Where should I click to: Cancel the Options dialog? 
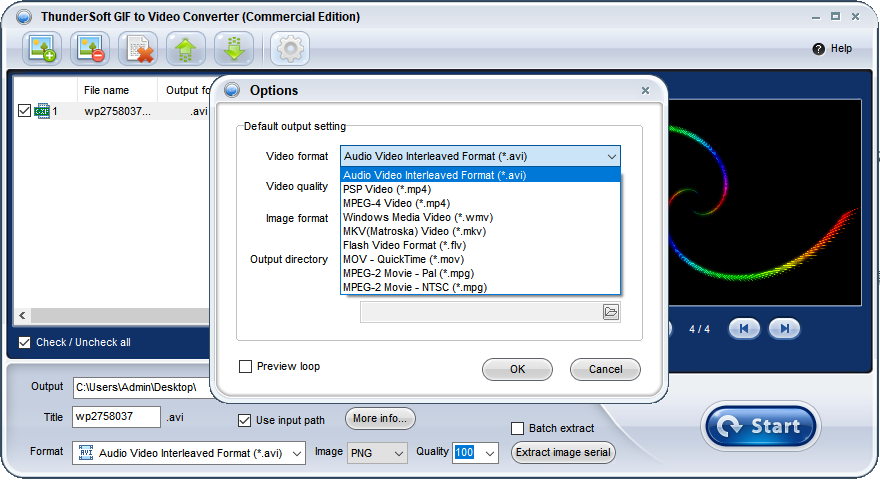pyautogui.click(x=605, y=369)
